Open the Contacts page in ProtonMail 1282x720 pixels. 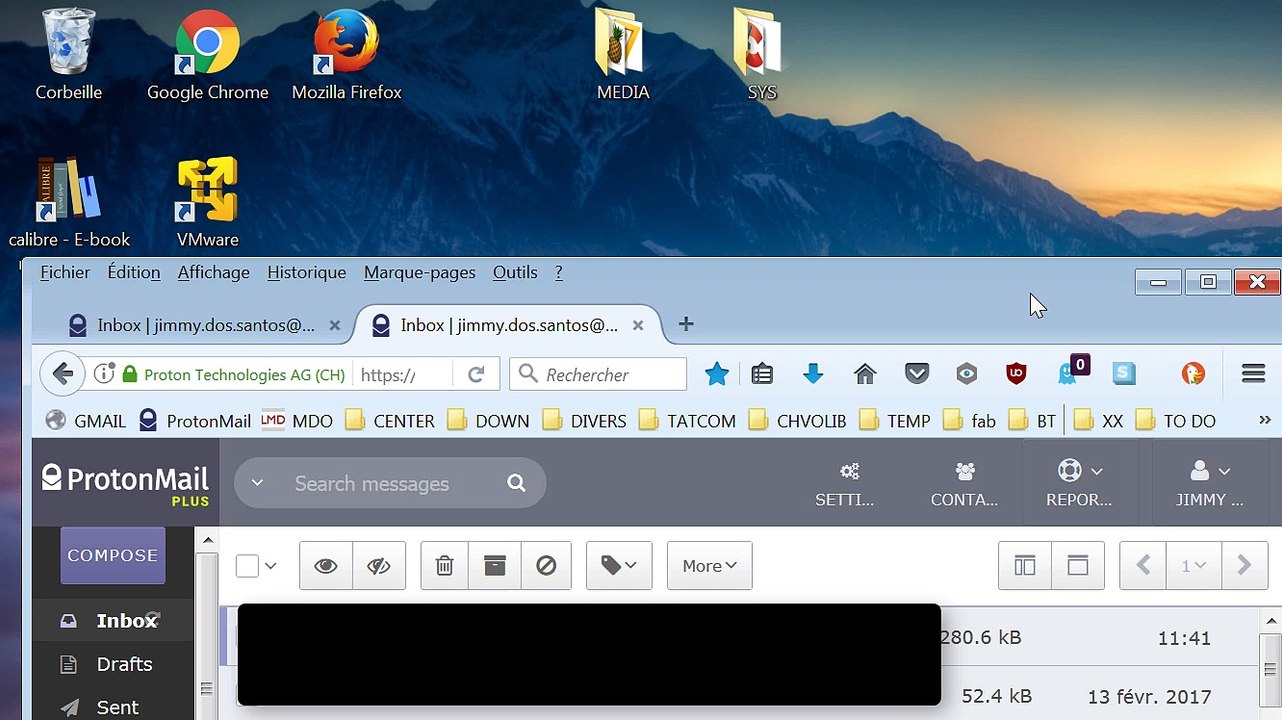965,483
